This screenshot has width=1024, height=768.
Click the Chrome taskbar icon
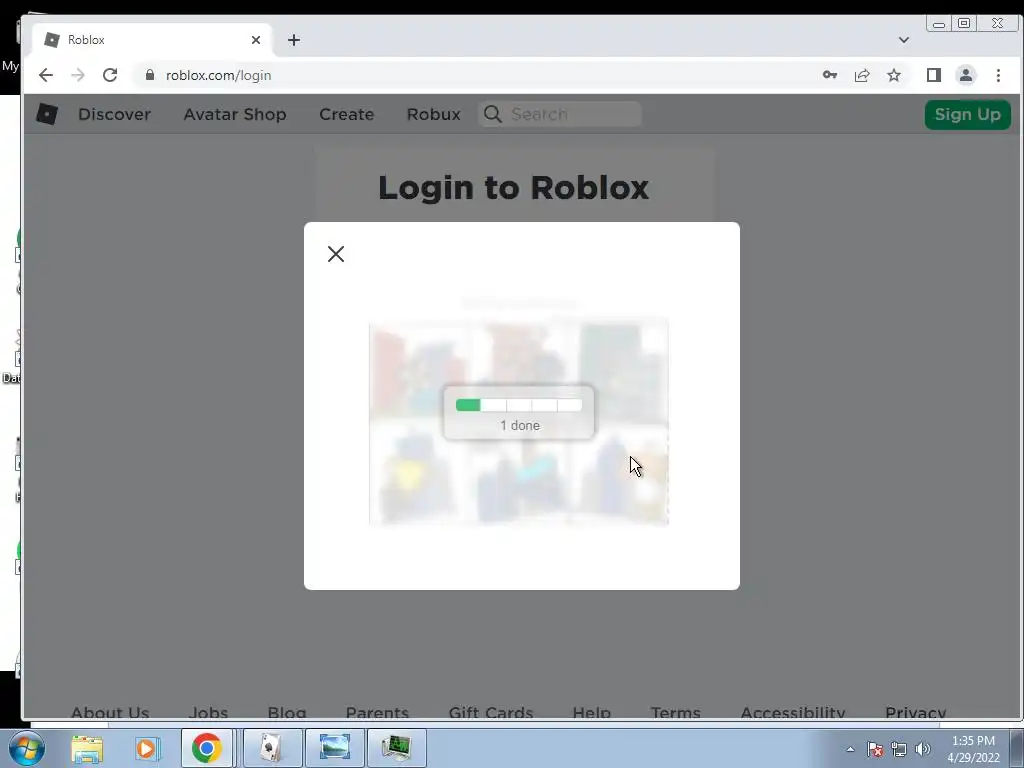tap(206, 748)
